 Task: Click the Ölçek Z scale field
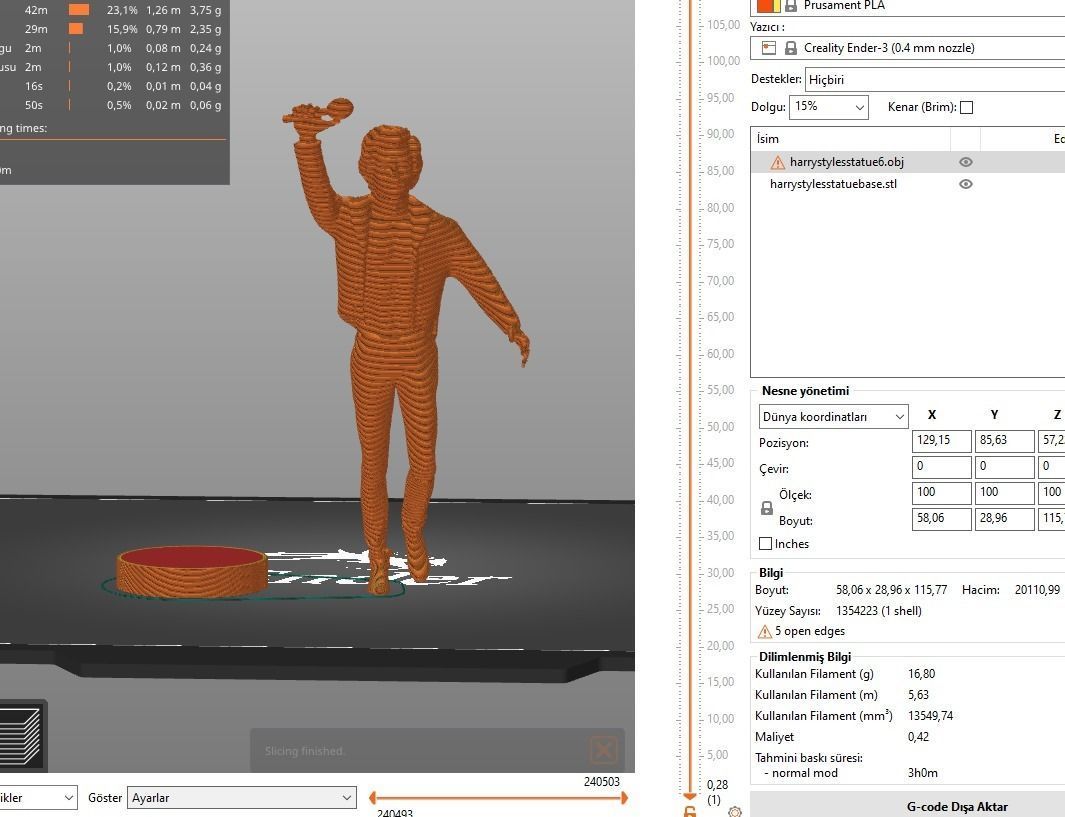(x=1051, y=492)
